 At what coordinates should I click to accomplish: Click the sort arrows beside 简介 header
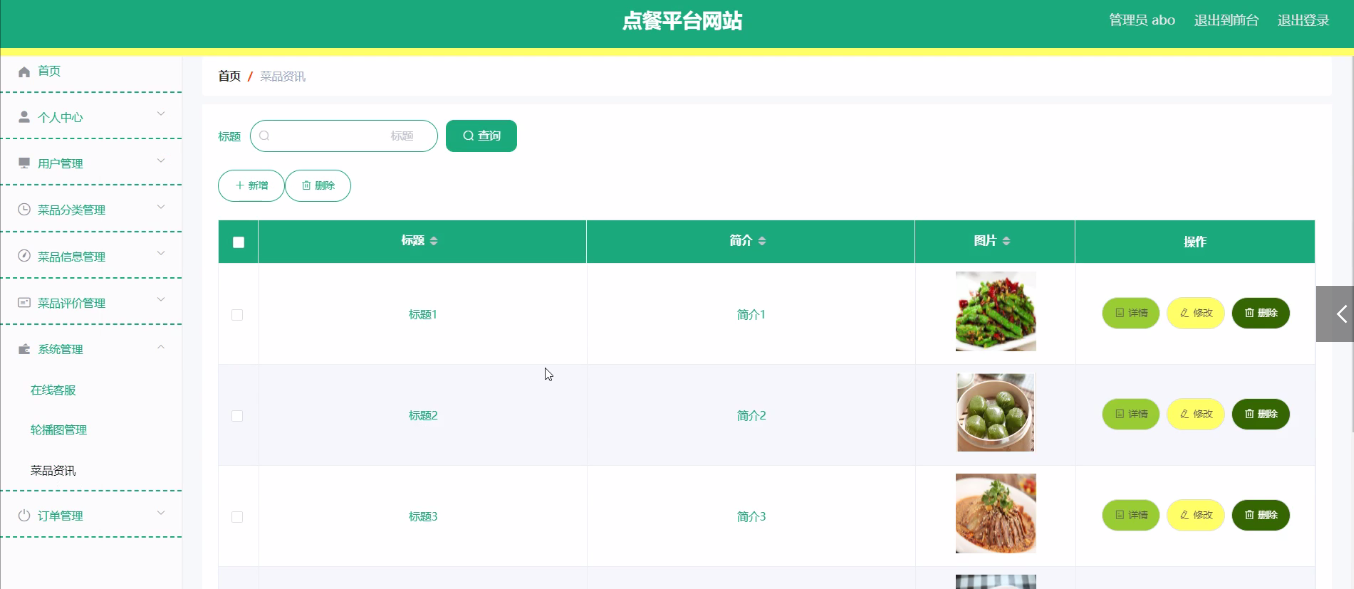(x=762, y=241)
